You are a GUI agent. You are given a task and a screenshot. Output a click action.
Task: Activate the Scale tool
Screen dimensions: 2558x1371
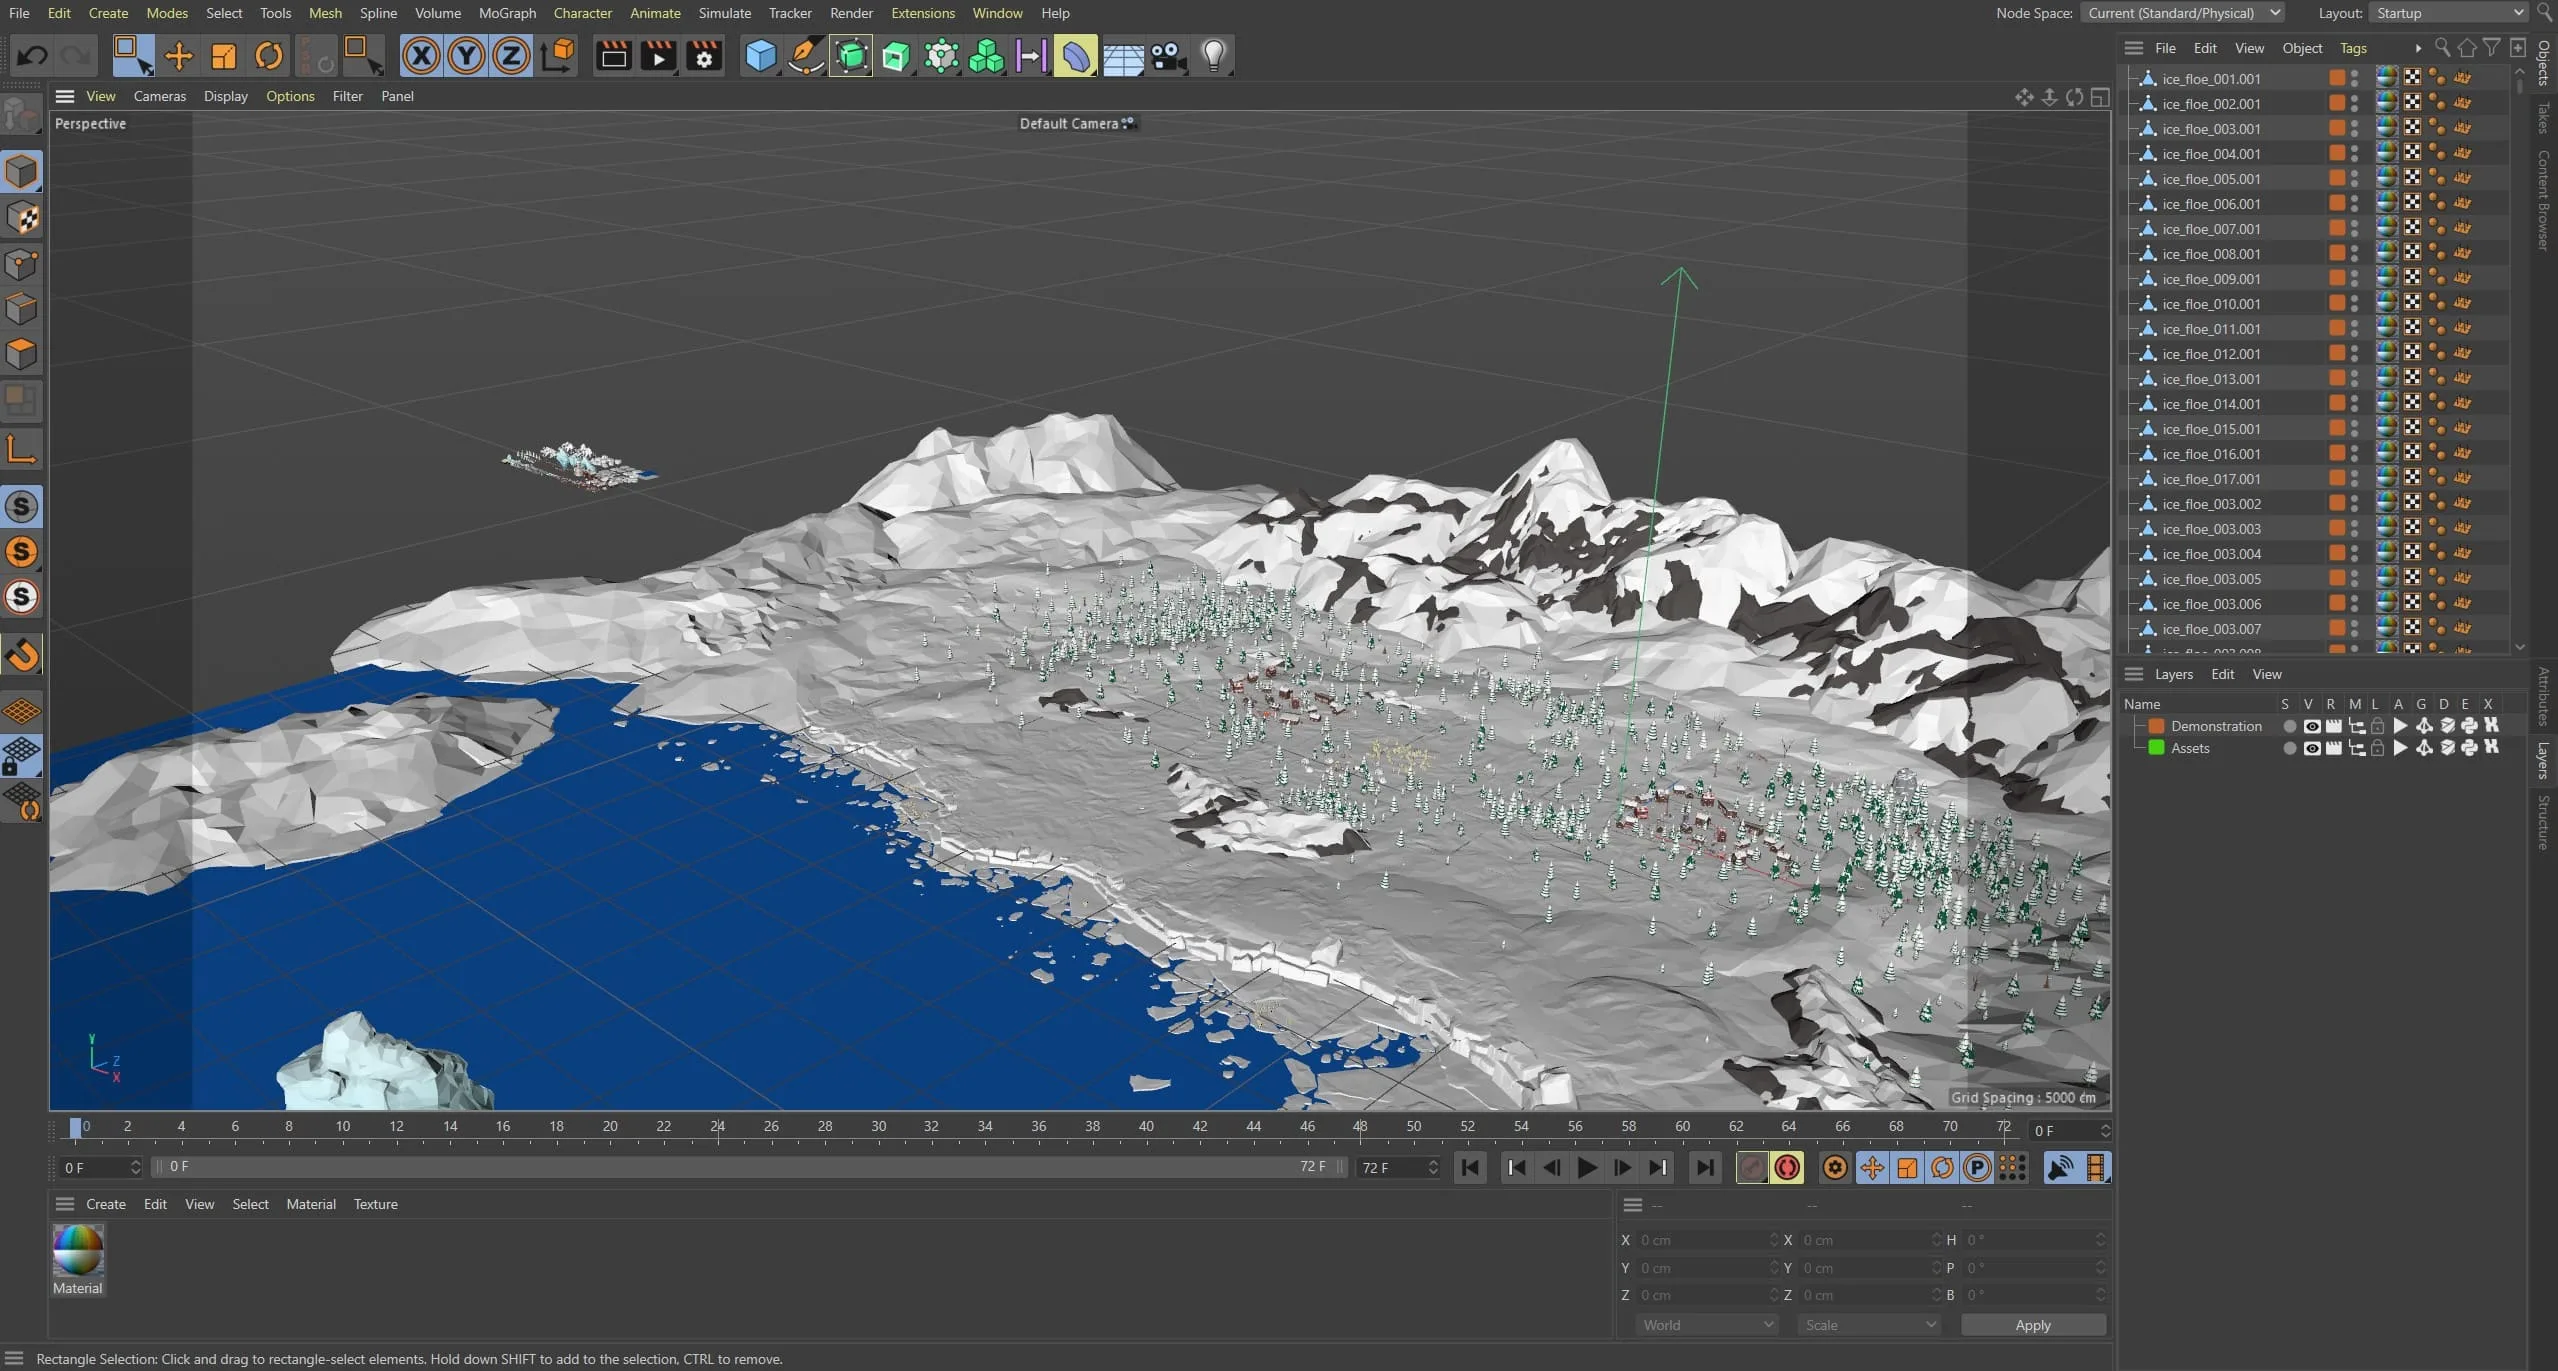tap(223, 56)
